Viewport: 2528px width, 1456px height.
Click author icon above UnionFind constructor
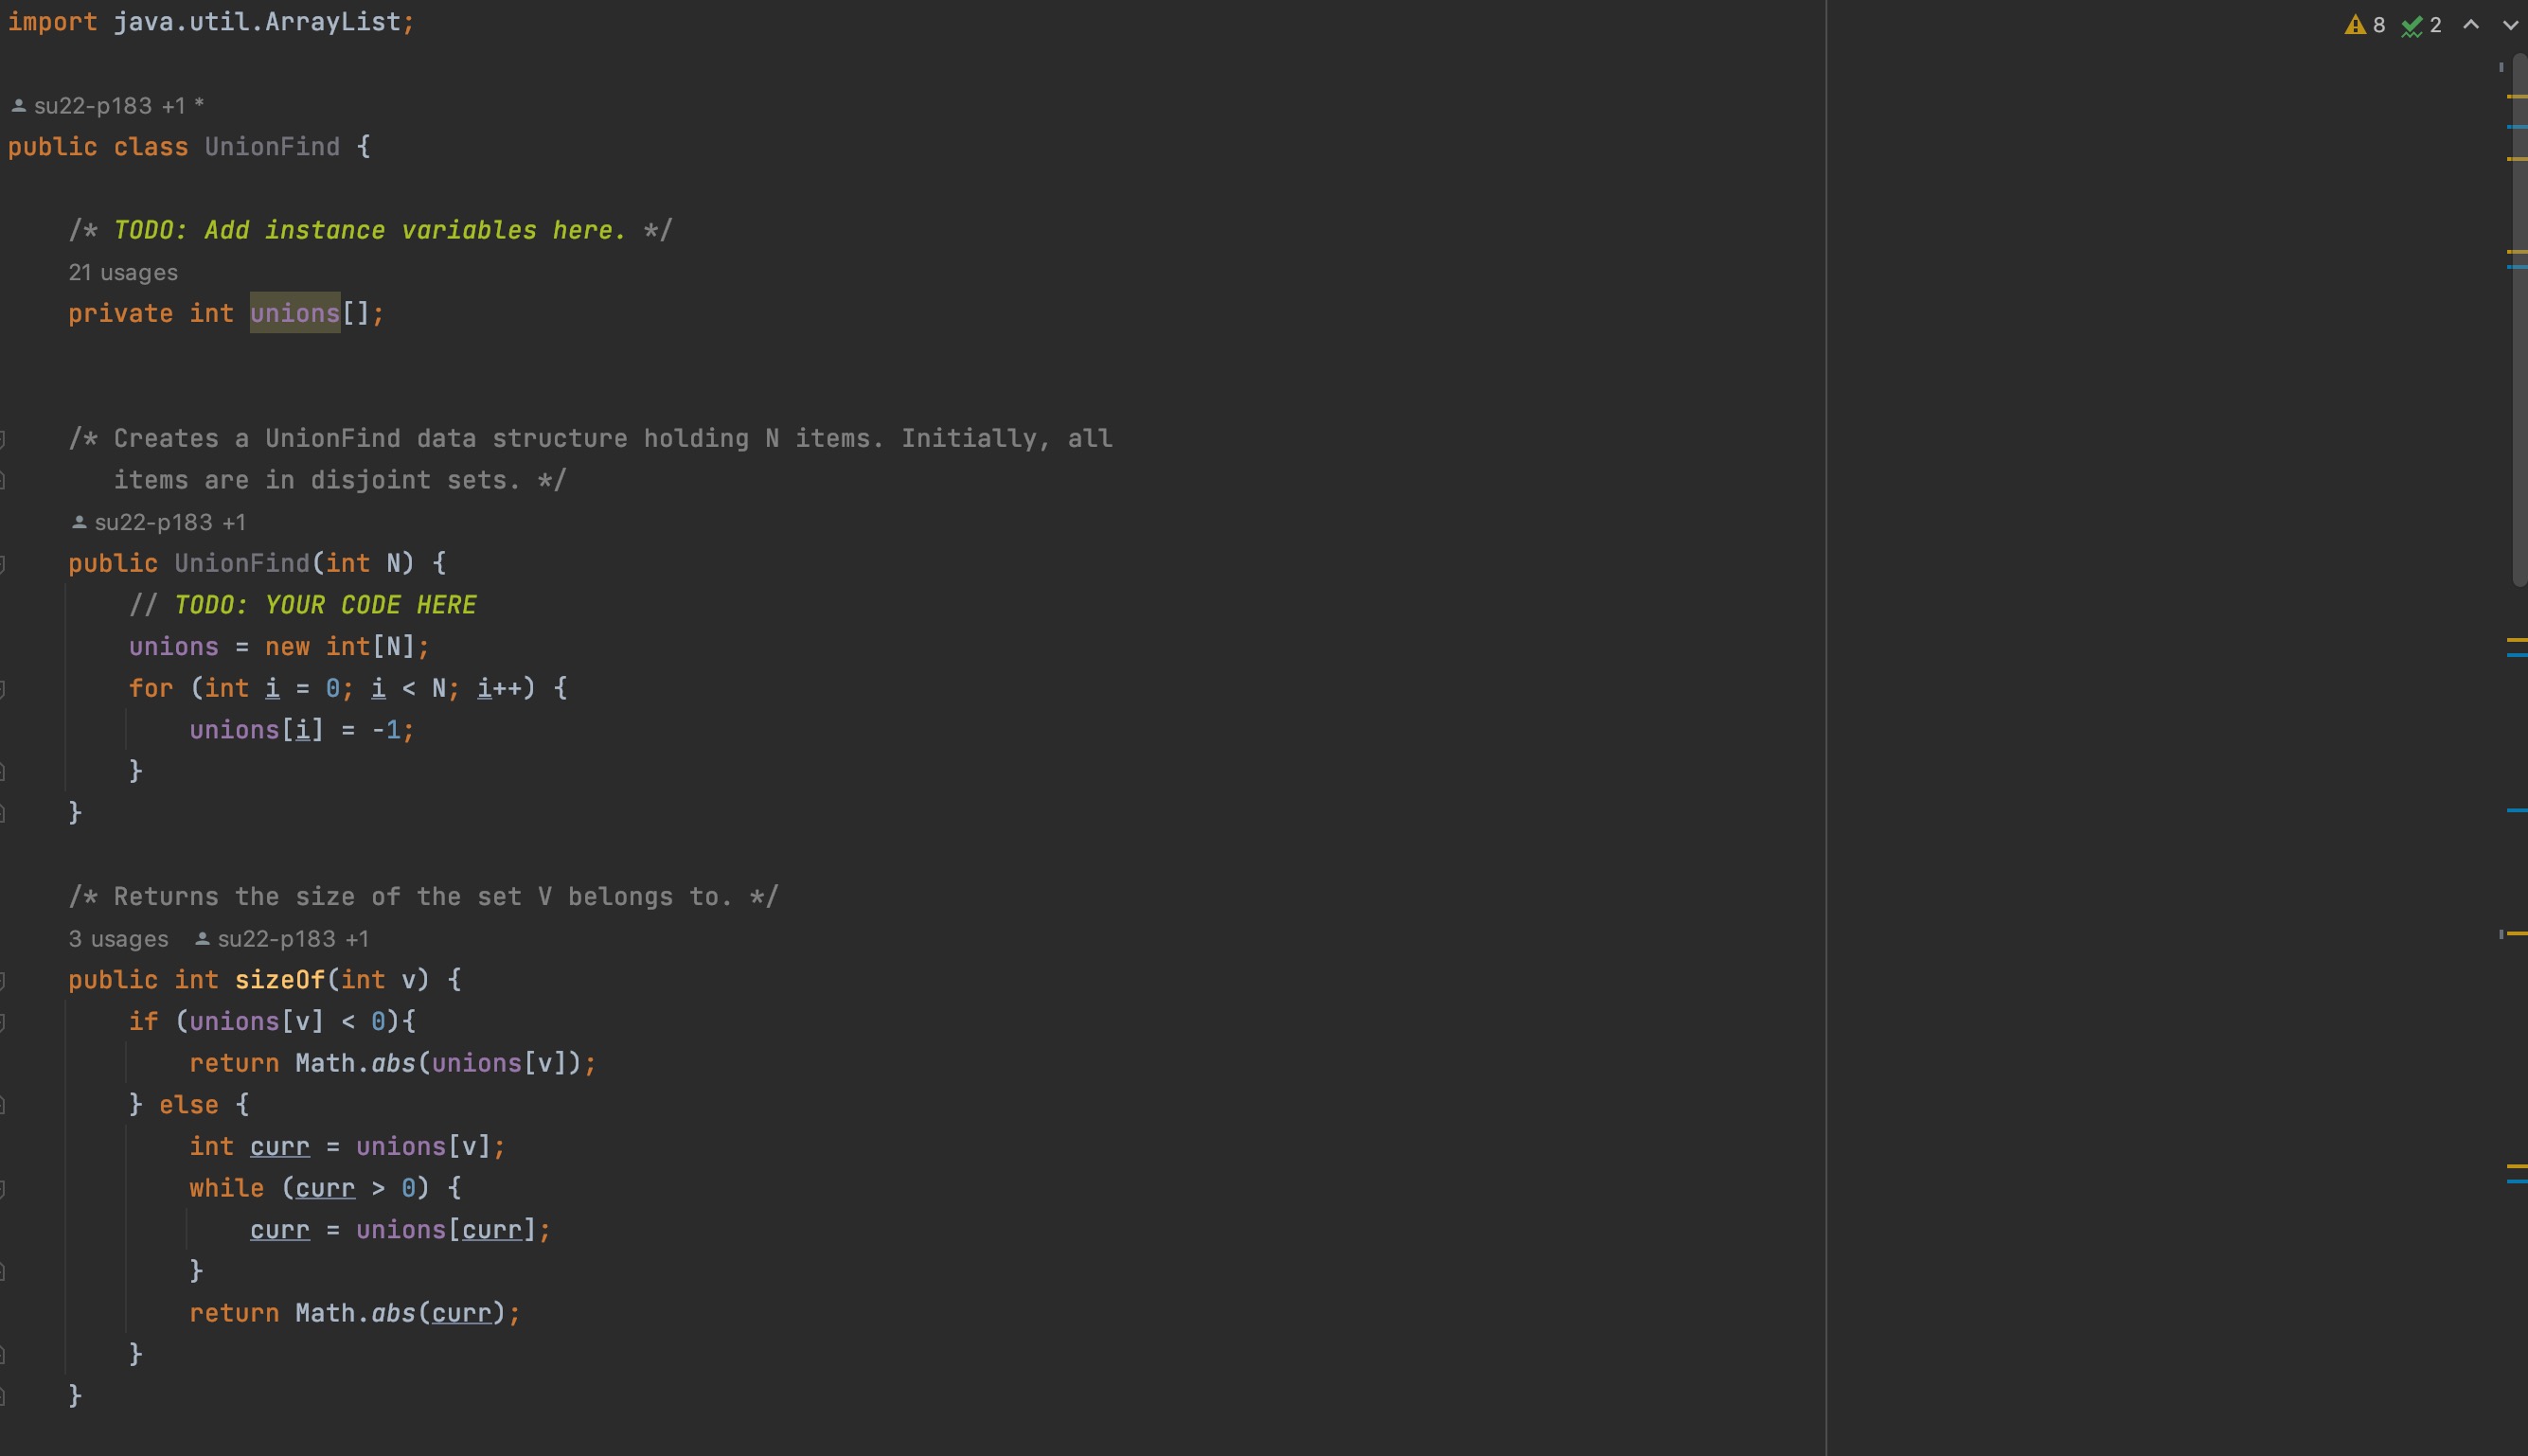79,522
